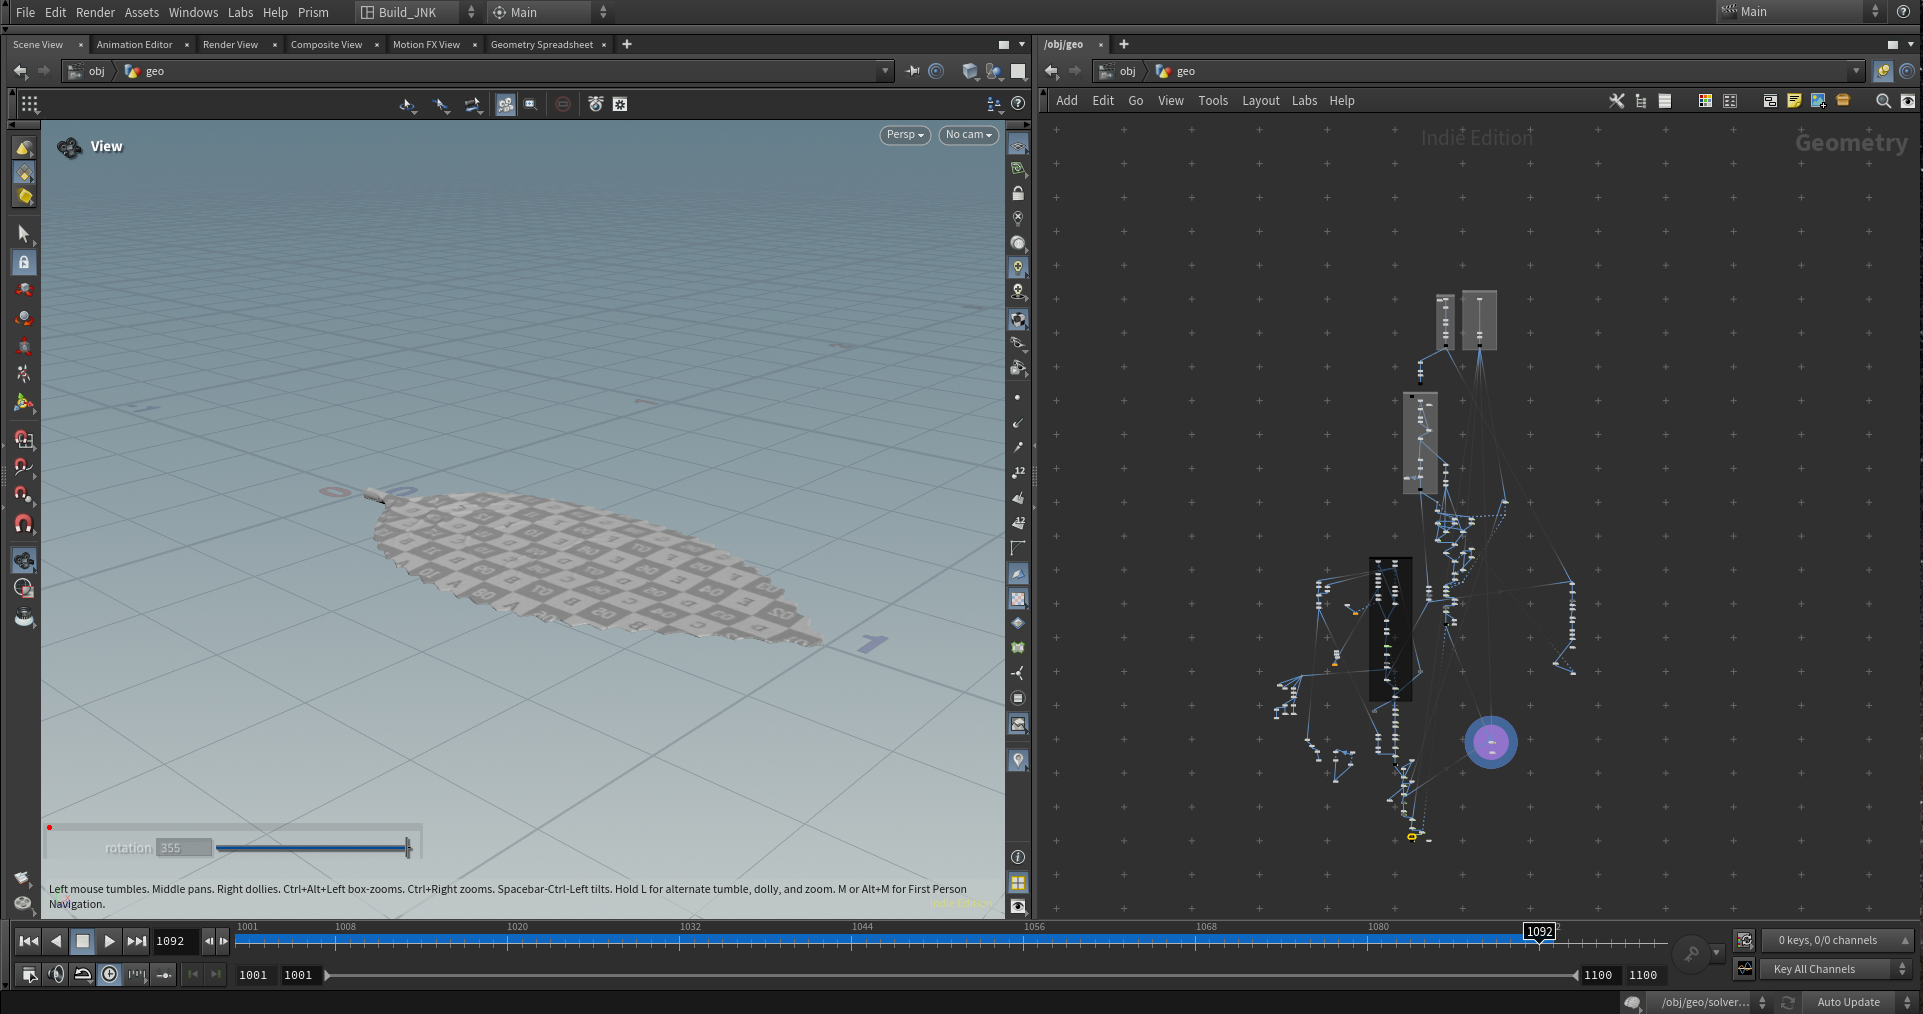Toggle the secure selection lock tool
The width and height of the screenshot is (1923, 1014).
[24, 262]
